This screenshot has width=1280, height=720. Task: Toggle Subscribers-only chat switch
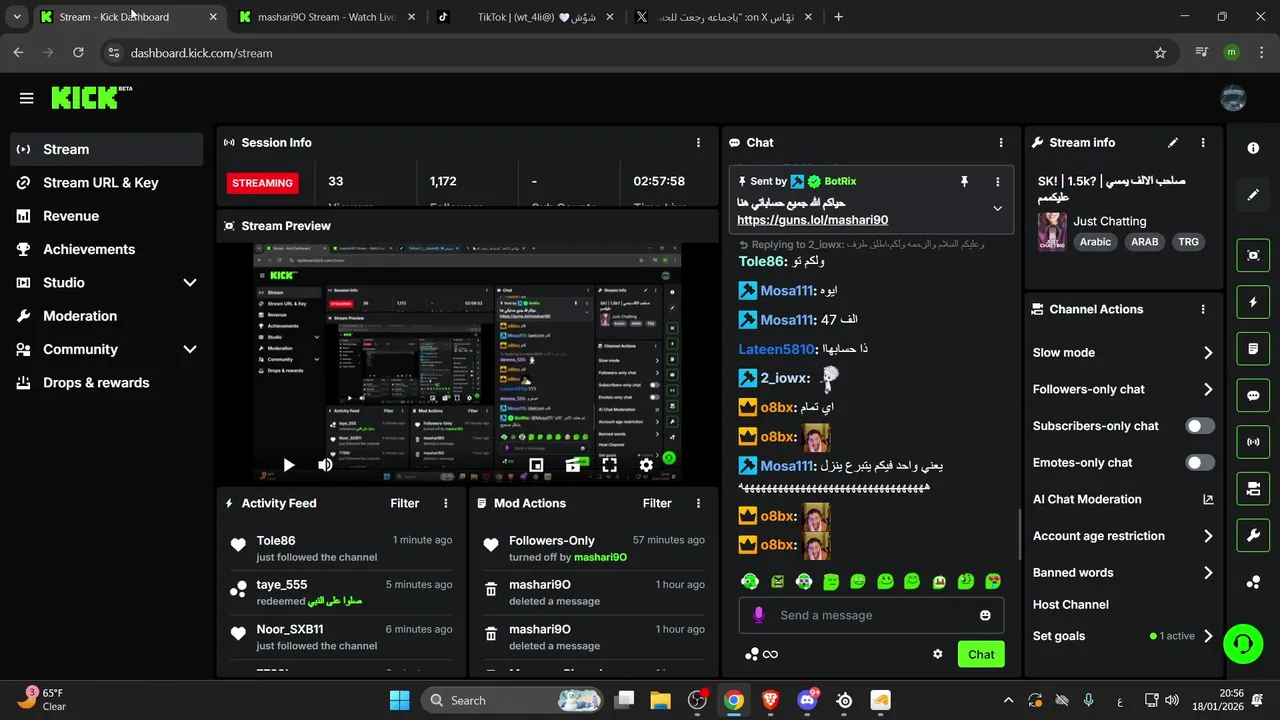click(x=1200, y=426)
